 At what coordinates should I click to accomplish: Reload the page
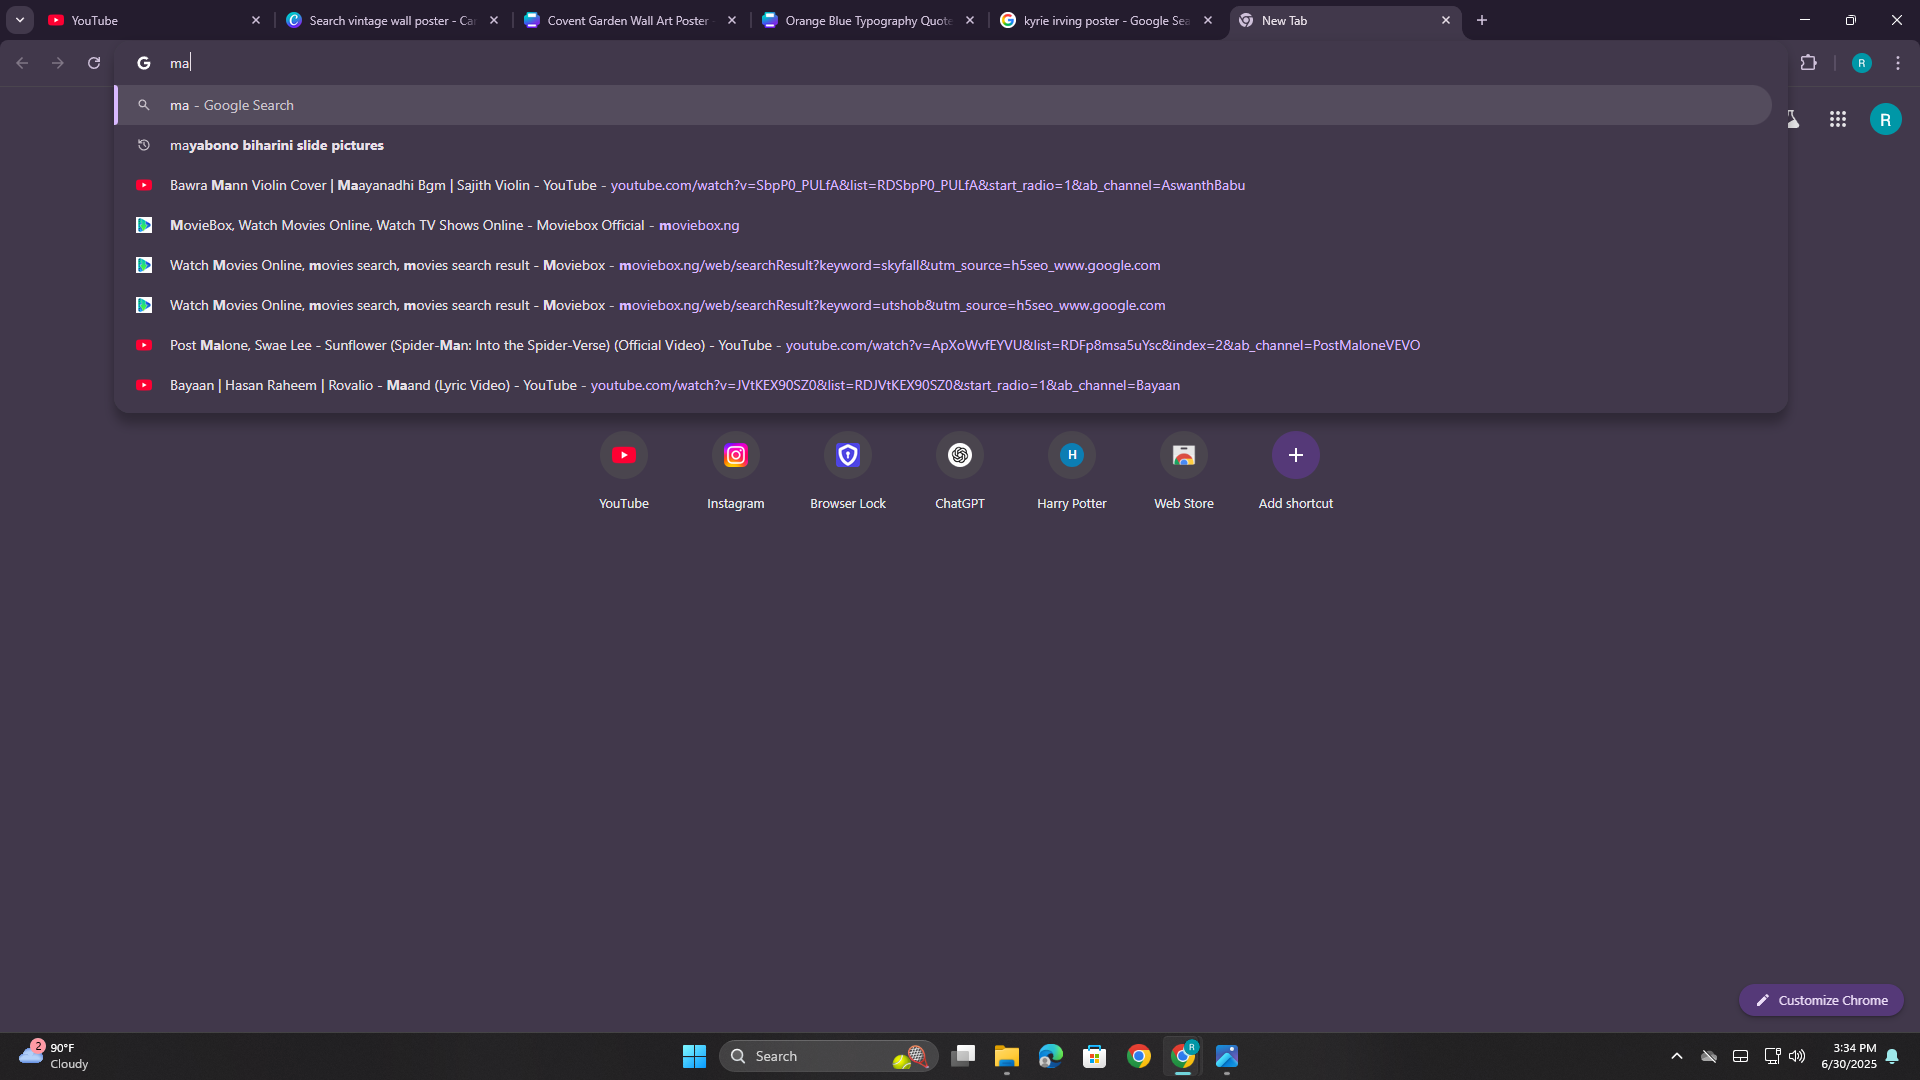click(94, 63)
